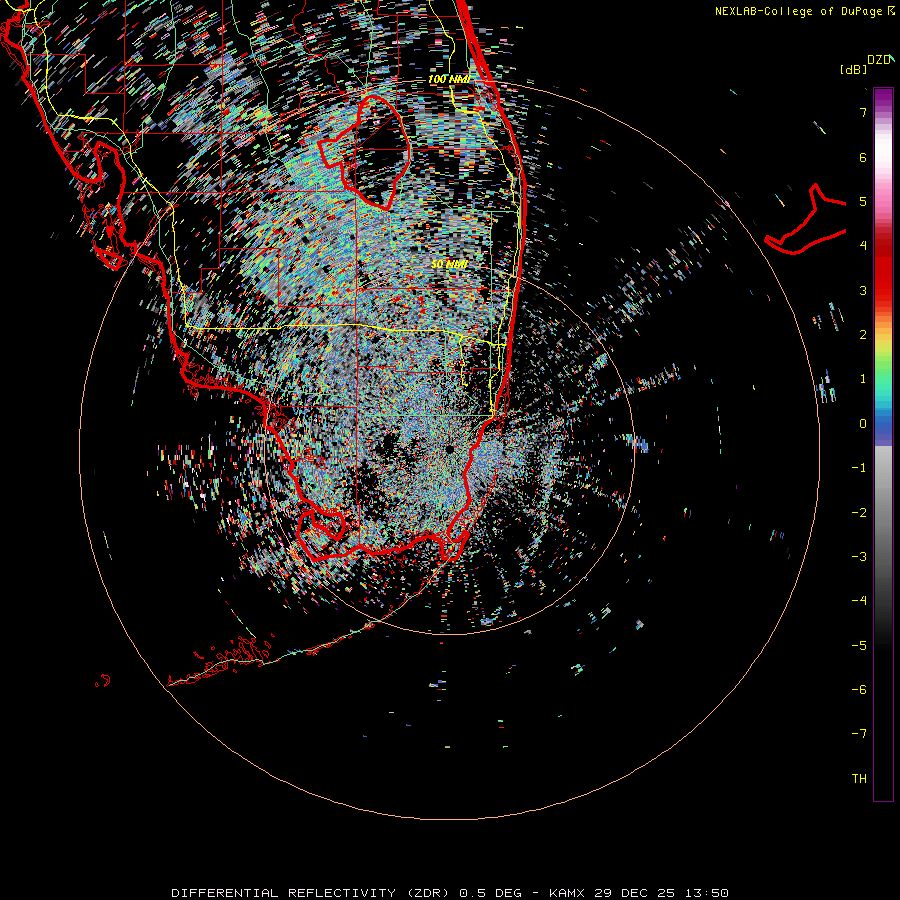Image resolution: width=900 pixels, height=900 pixels.
Task: Click the red island outline east of Florida
Action: pos(805,219)
